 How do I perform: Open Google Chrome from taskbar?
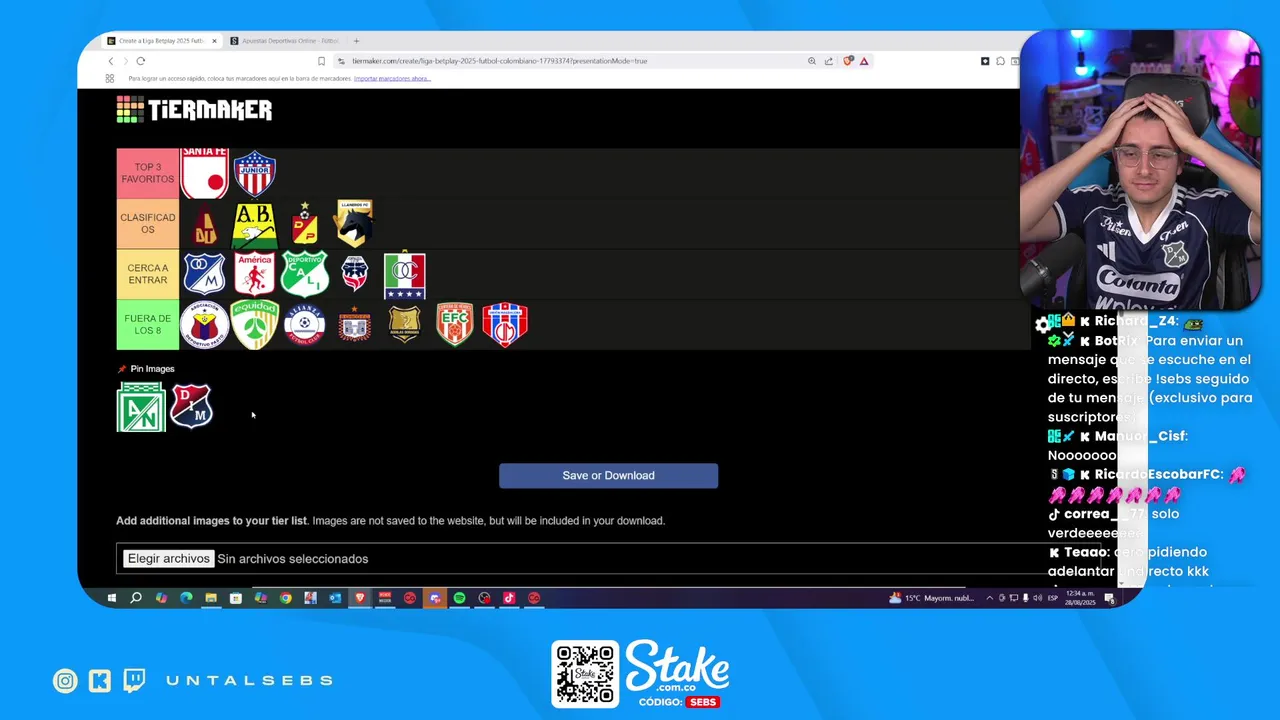click(285, 598)
